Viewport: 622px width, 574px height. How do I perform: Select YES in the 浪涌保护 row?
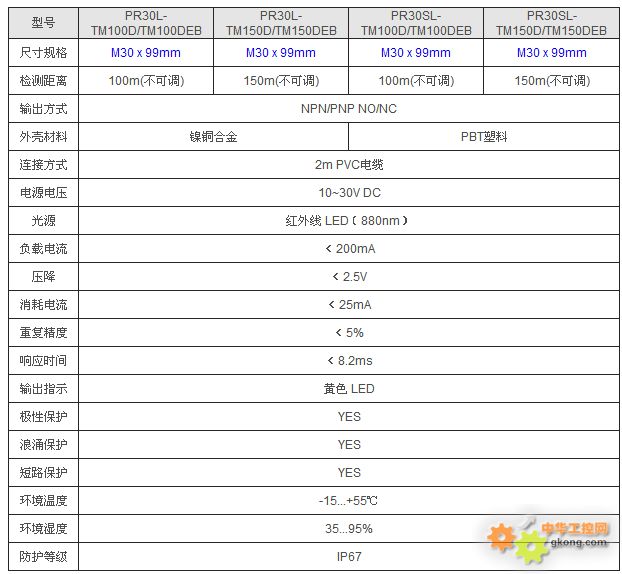click(349, 445)
